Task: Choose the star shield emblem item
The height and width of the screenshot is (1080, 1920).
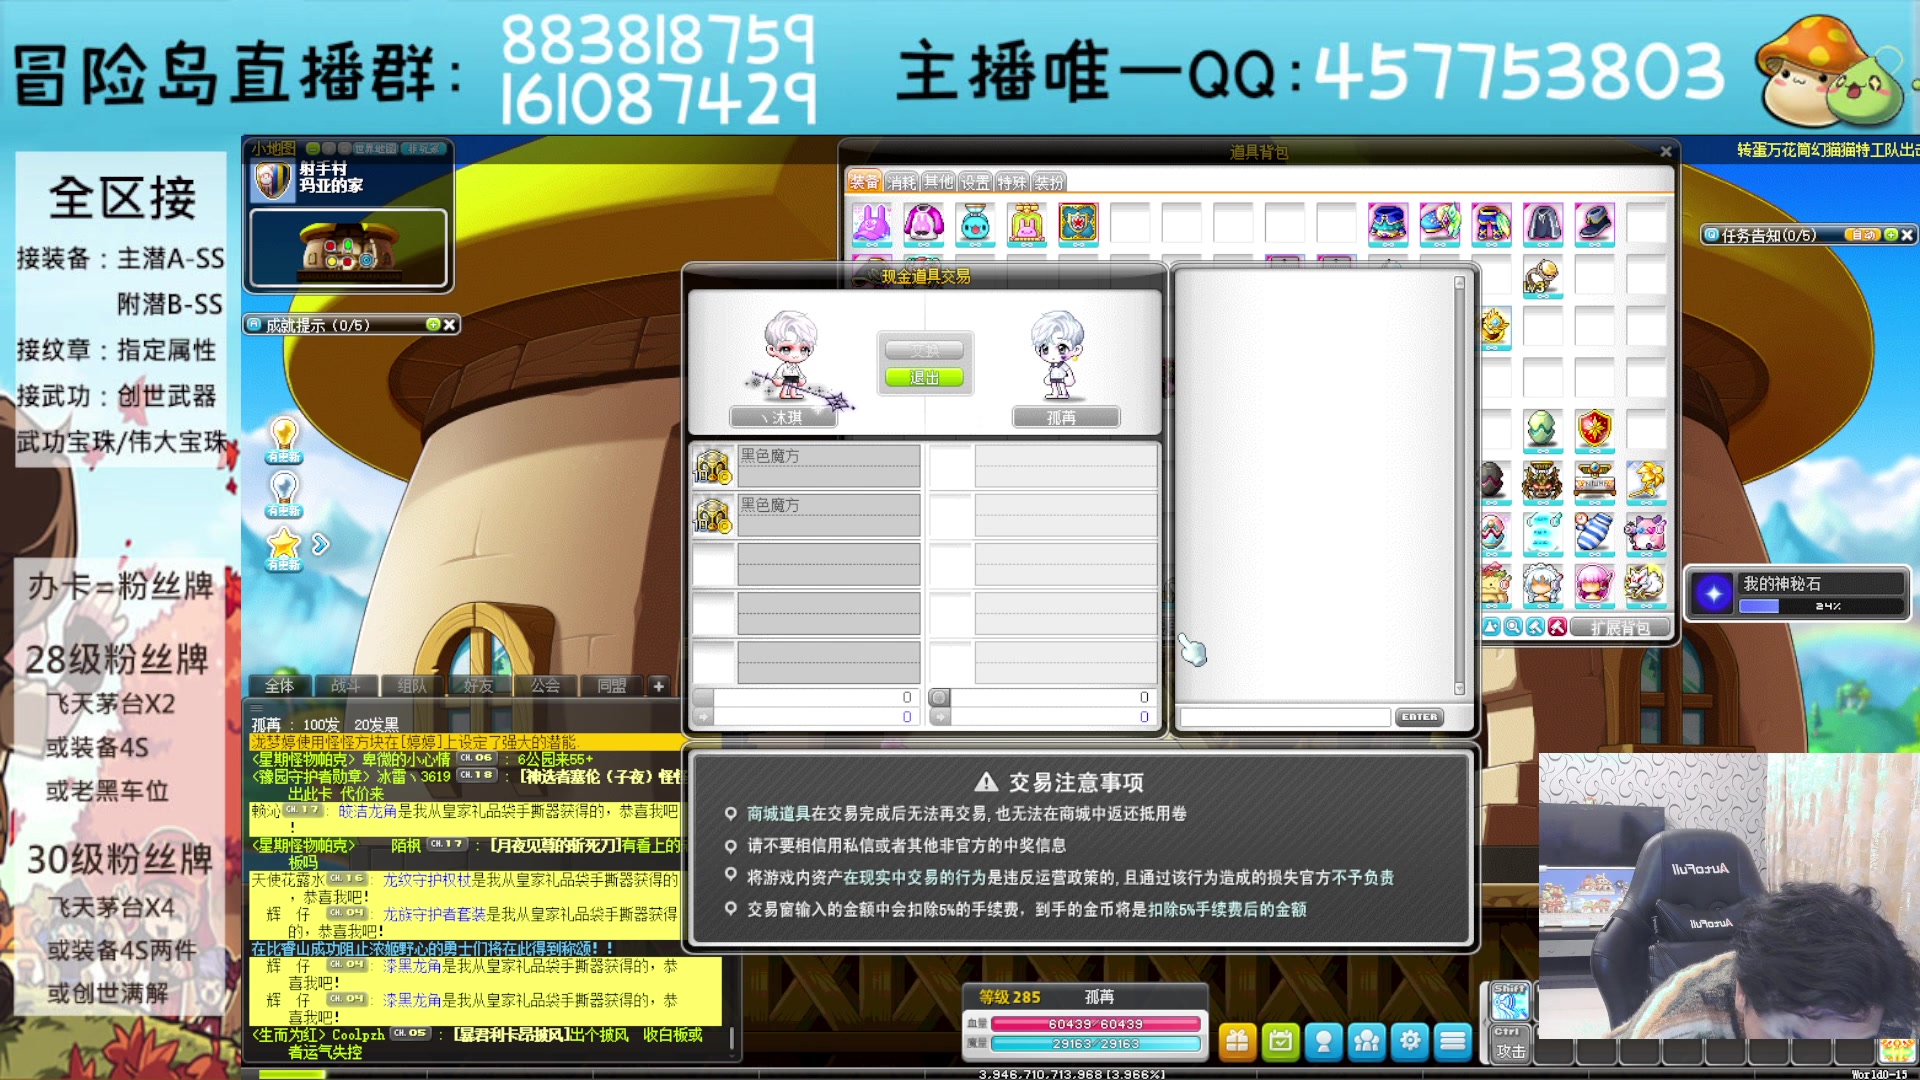Action: pyautogui.click(x=1078, y=223)
